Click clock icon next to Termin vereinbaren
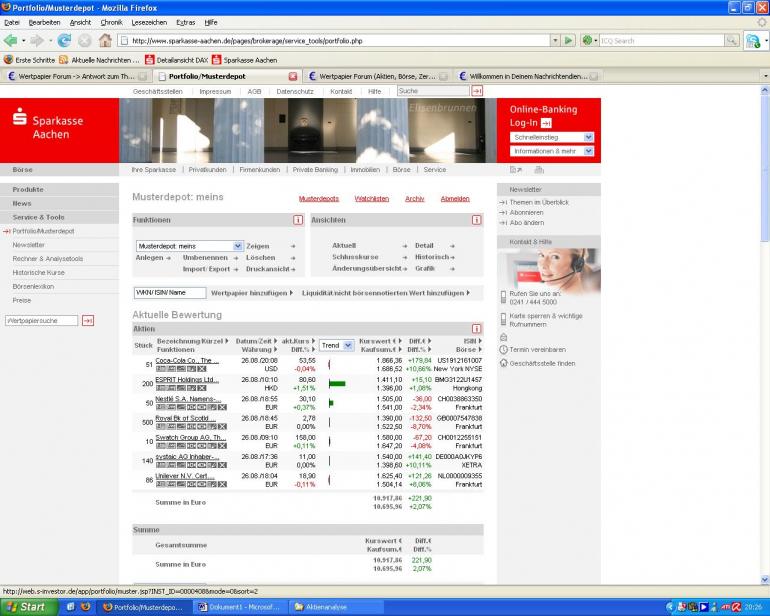Viewport: 770px width, 616px height. pos(503,349)
